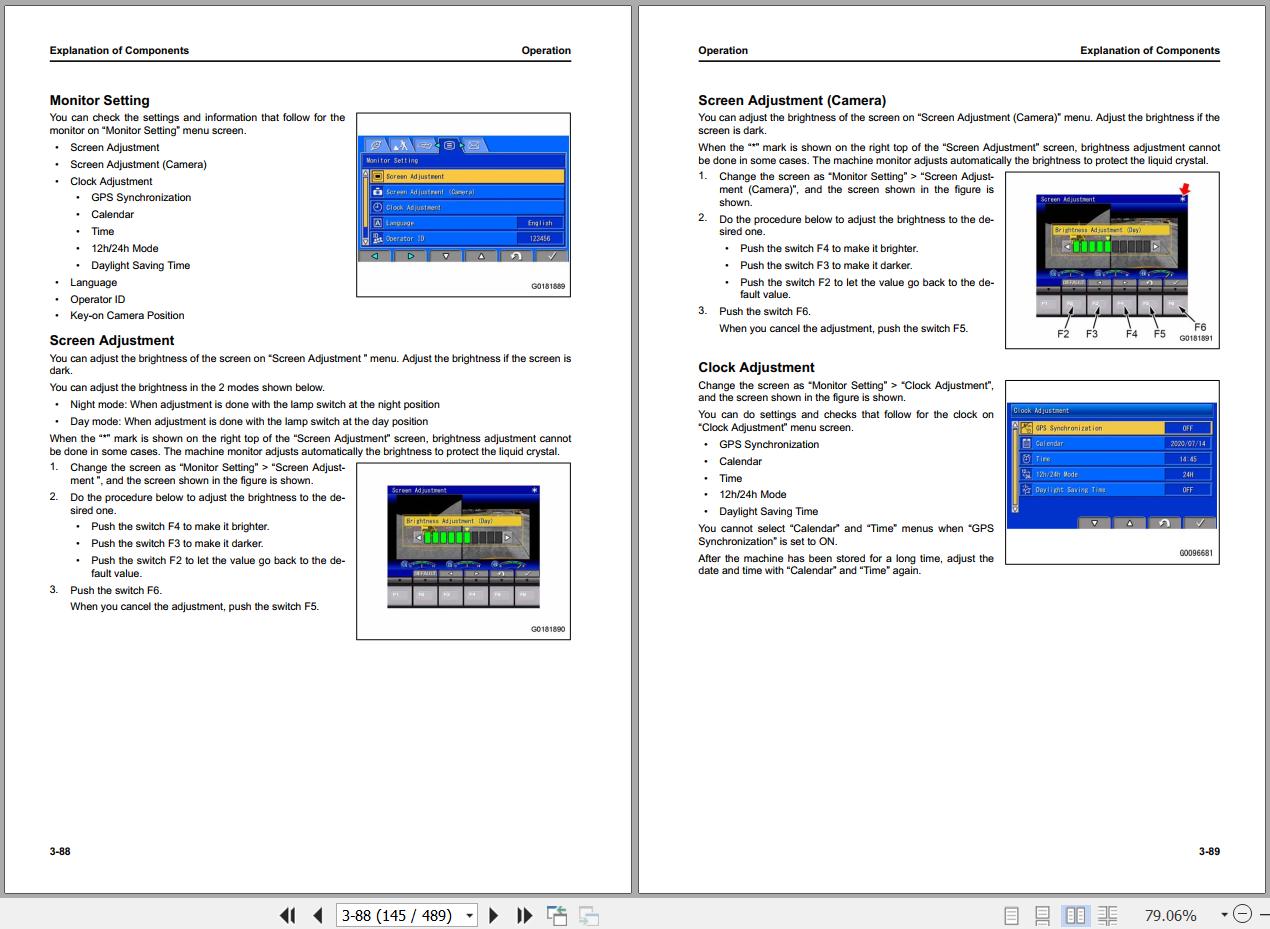The width and height of the screenshot is (1270, 929).
Task: Click the Screen Adjustment figure G0181890
Action: 464,549
